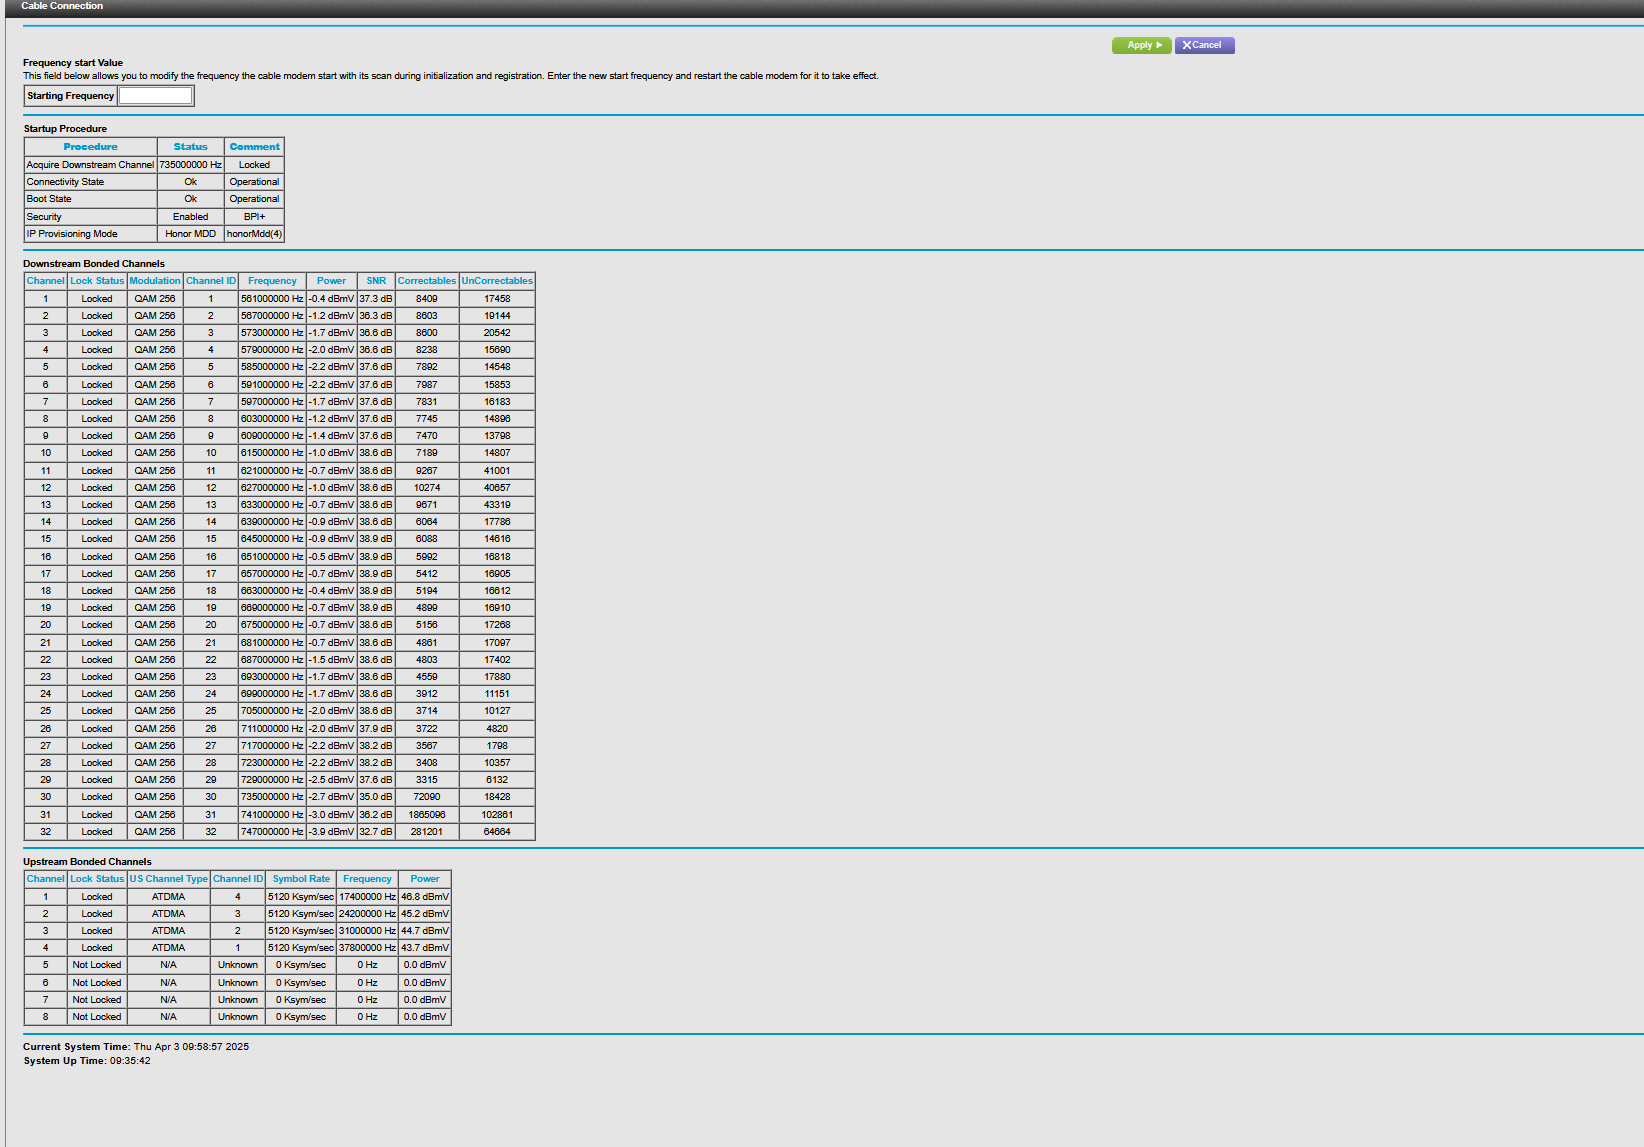
Task: Click the green Apply button
Action: click(x=1141, y=45)
